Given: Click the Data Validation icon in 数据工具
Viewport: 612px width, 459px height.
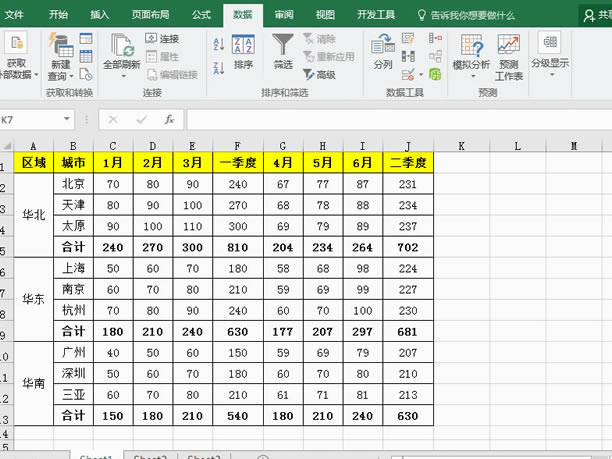Looking at the screenshot, I should [x=408, y=74].
